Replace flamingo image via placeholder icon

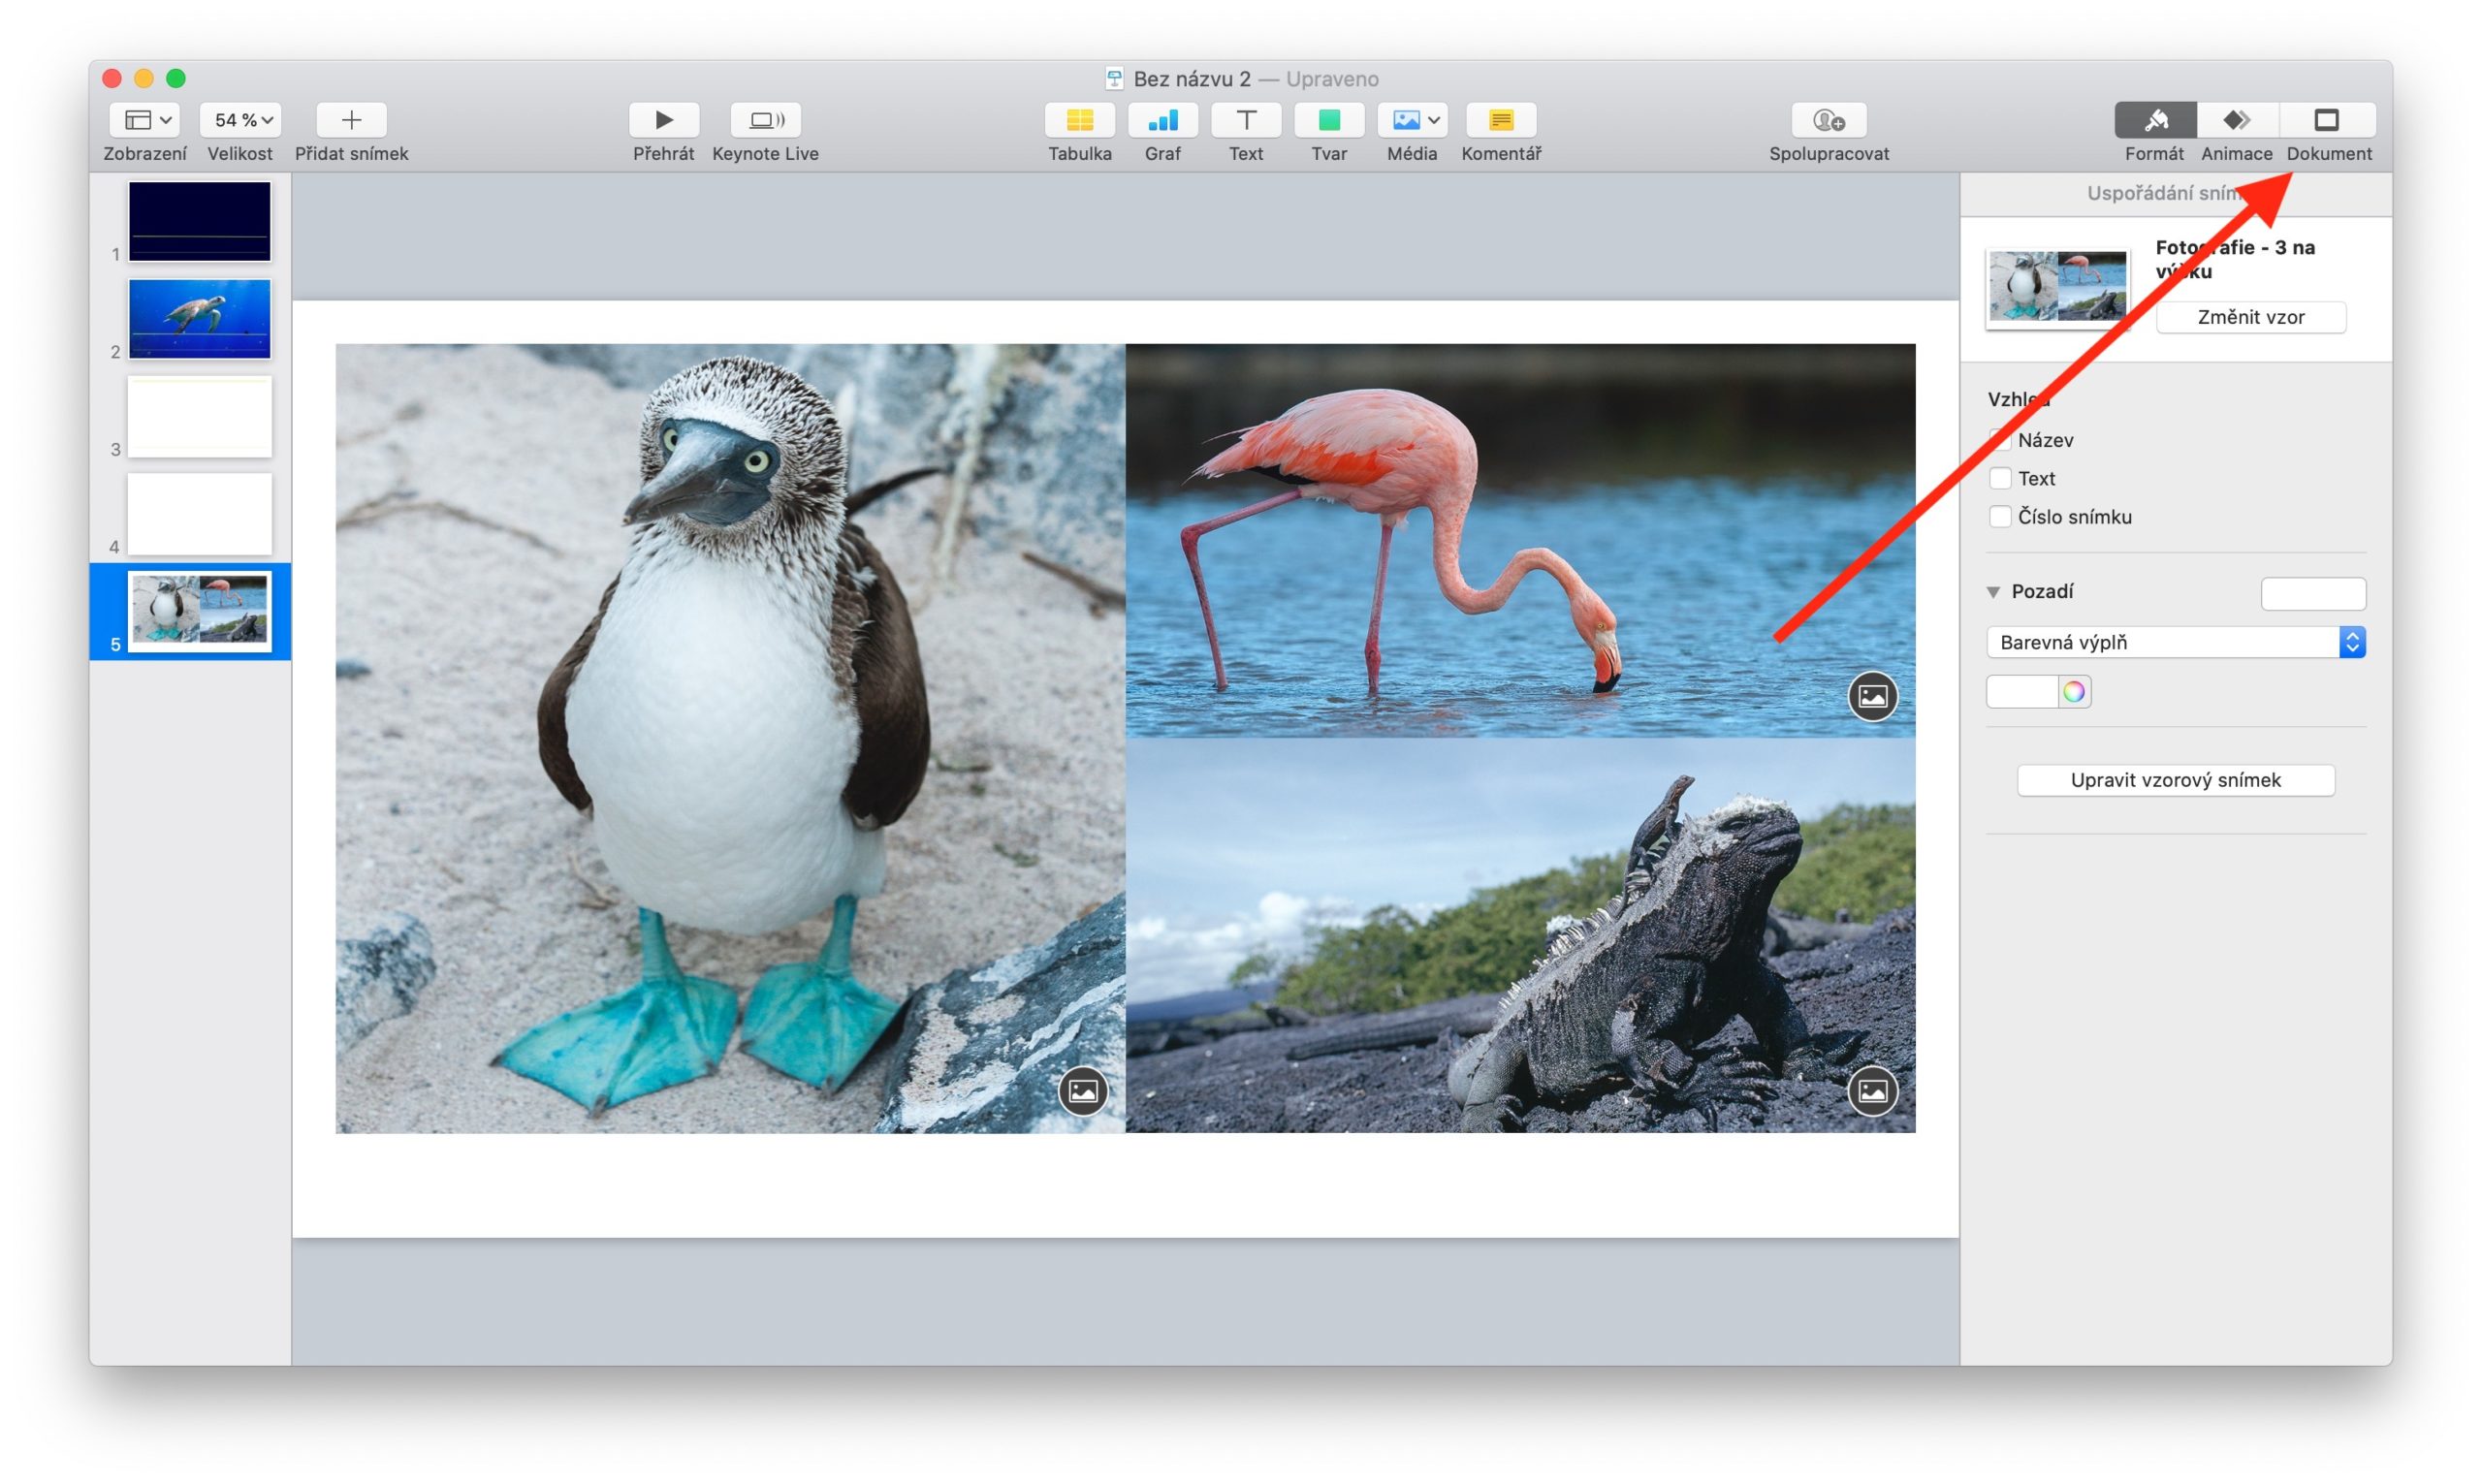tap(1872, 696)
